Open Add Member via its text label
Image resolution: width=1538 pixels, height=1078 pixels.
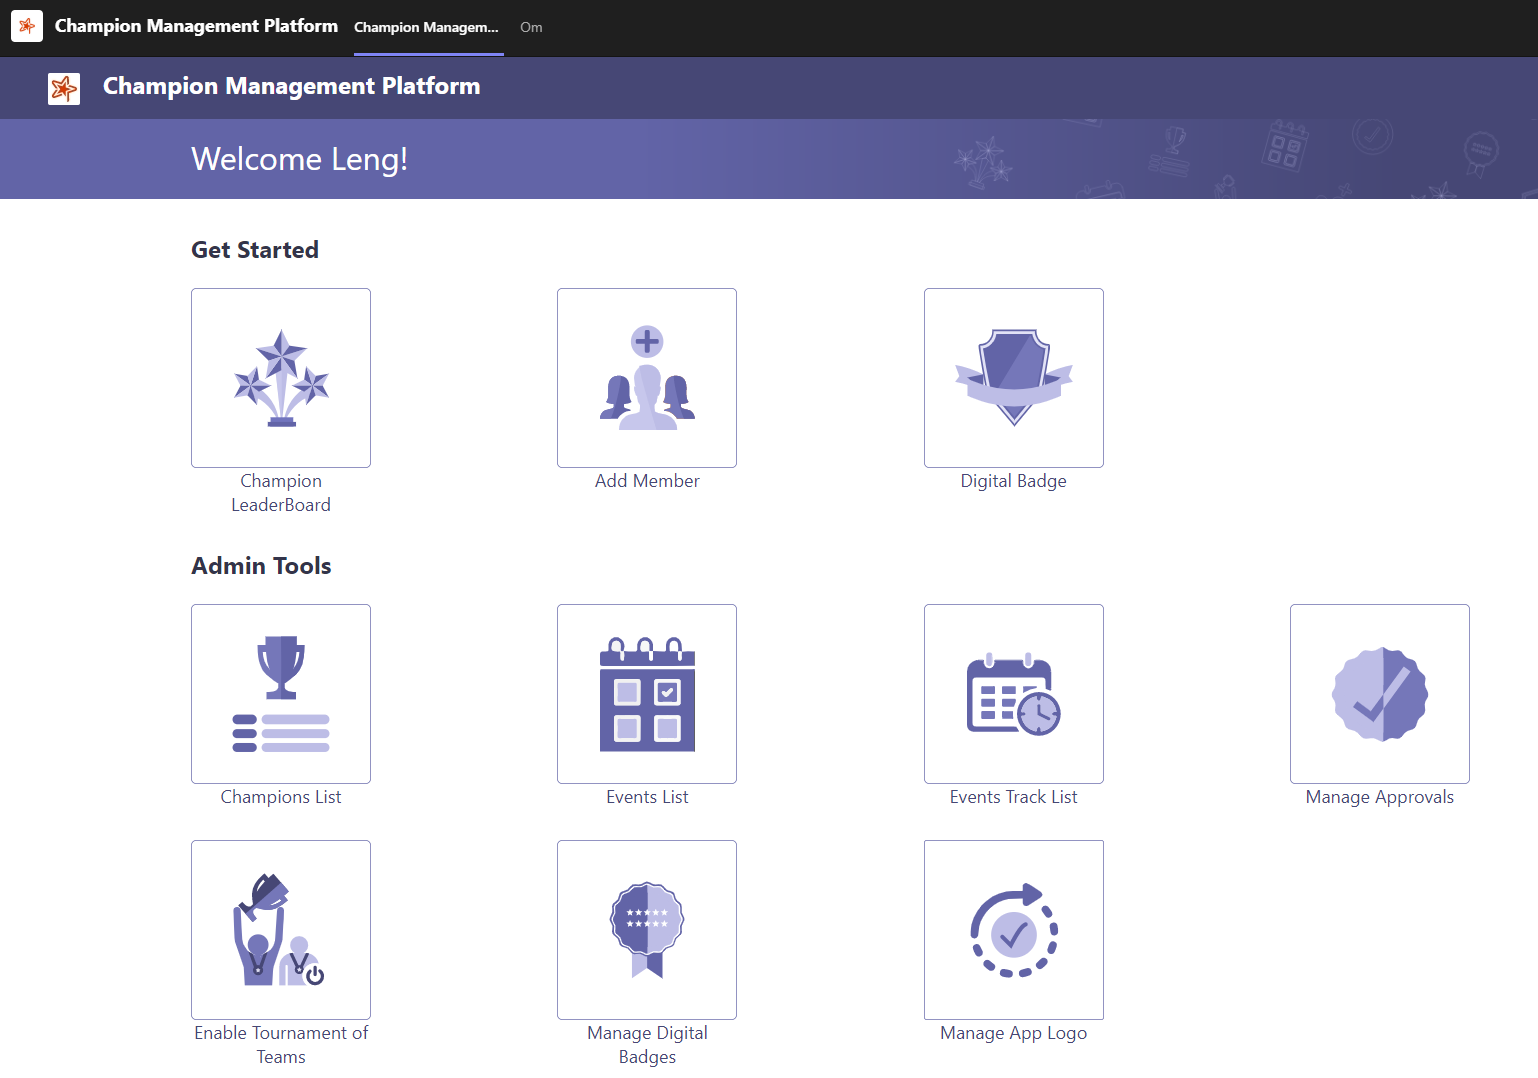click(646, 480)
